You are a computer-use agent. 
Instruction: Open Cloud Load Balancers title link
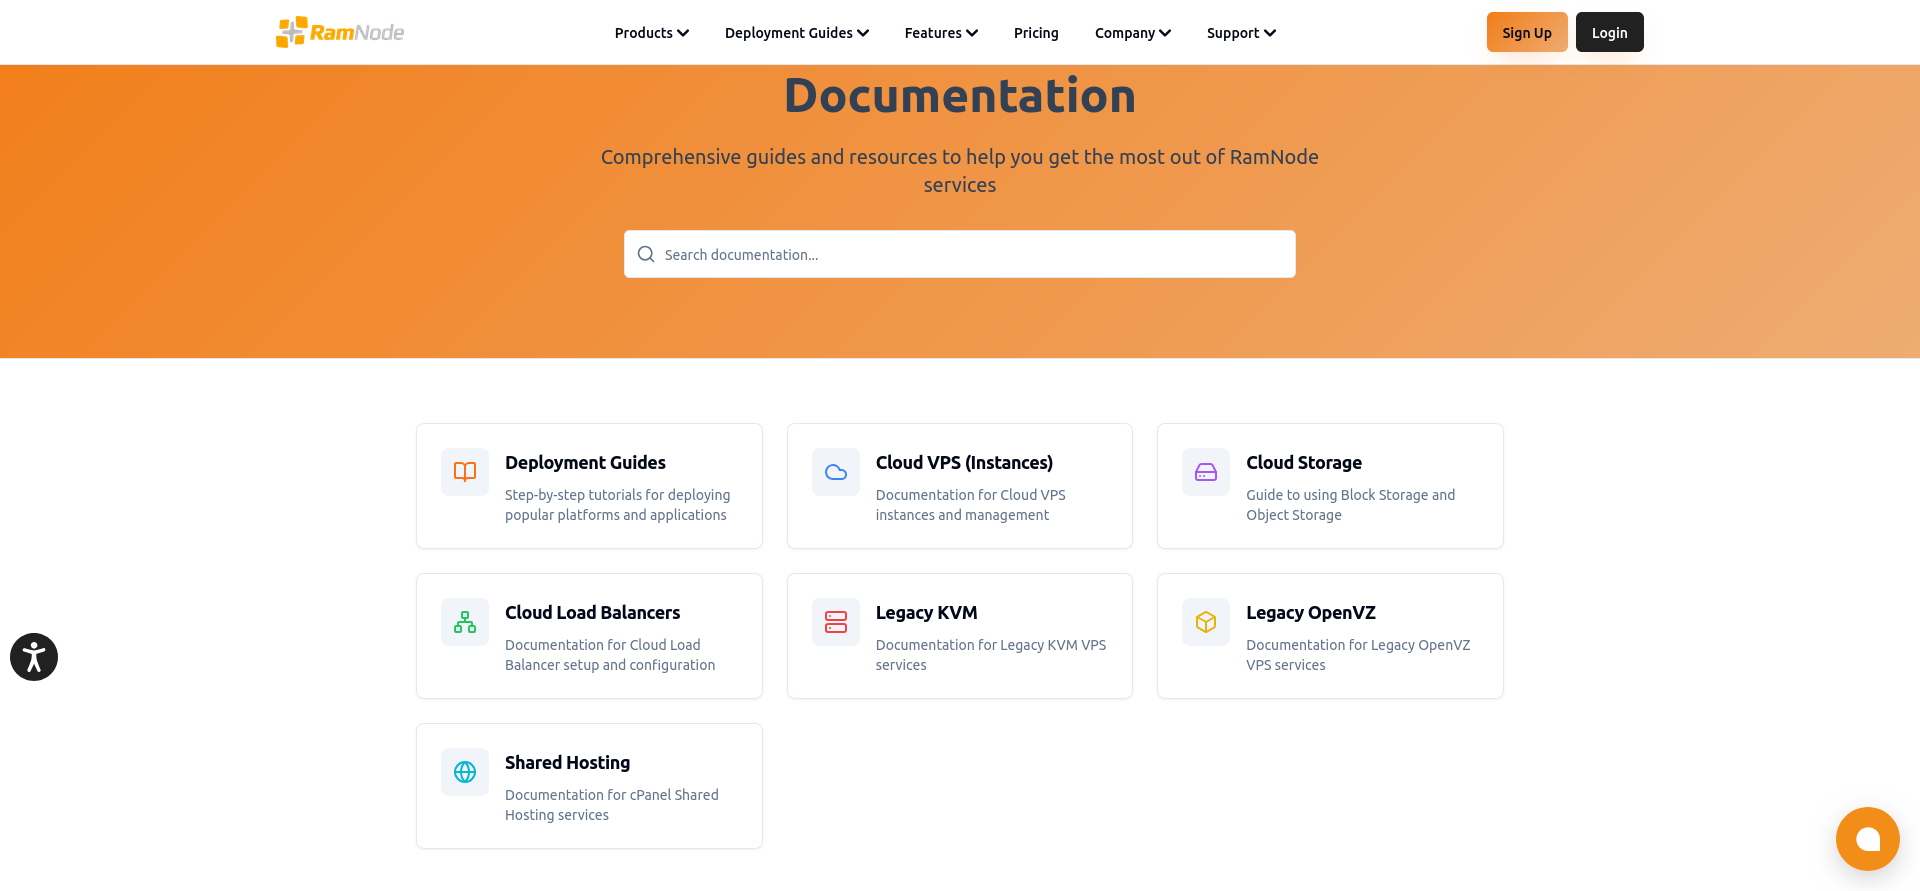coord(592,613)
